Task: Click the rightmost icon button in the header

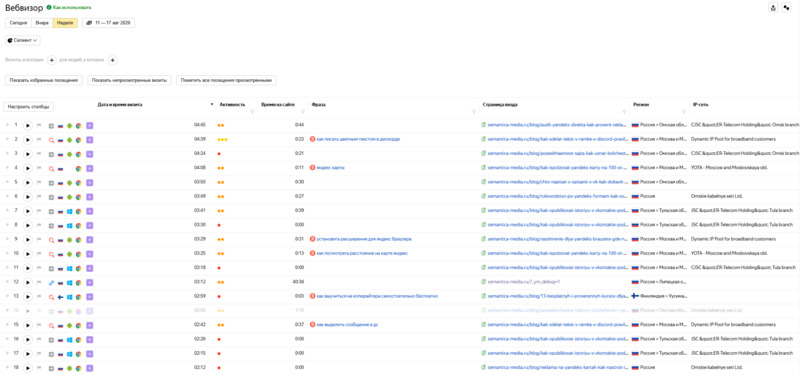Action: point(786,8)
